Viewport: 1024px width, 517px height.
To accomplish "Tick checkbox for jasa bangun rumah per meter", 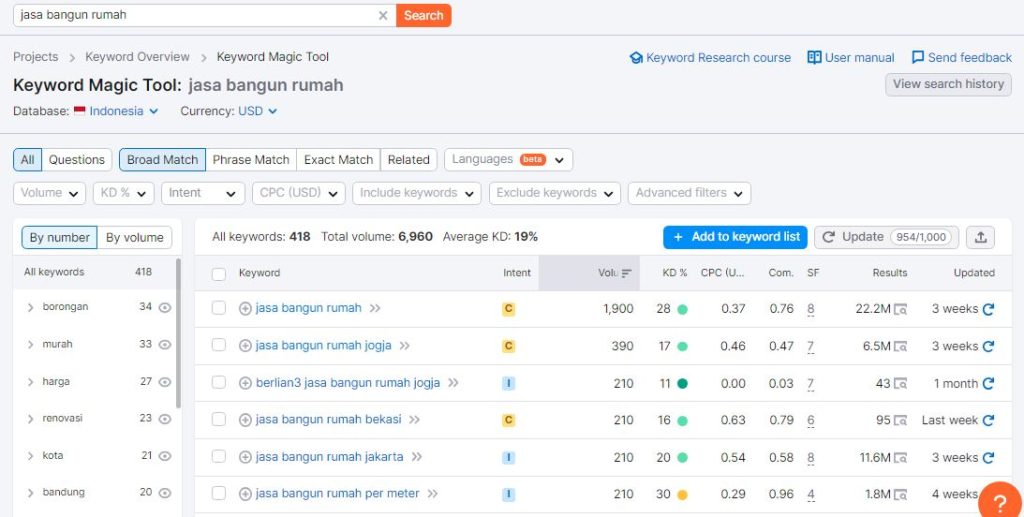I will point(219,494).
